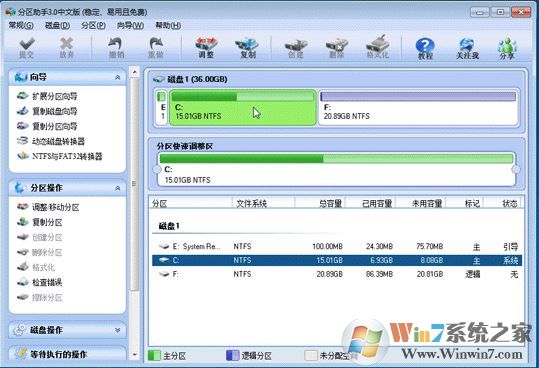Click 擦除分区 in the sidebar
Image resolution: width=539 pixels, height=368 pixels.
pyautogui.click(x=40, y=298)
